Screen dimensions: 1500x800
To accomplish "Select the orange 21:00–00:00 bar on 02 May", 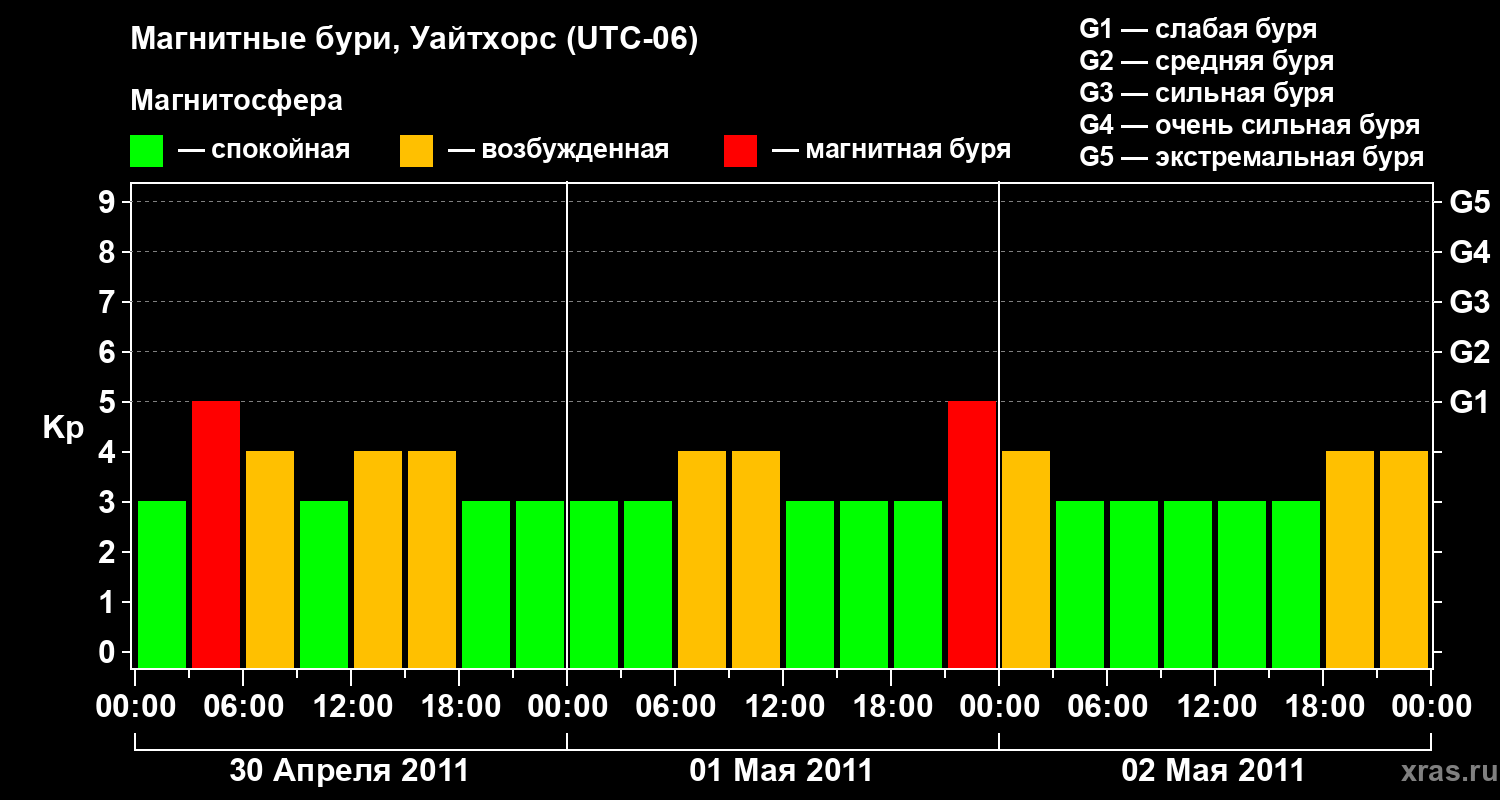I will tap(1404, 559).
